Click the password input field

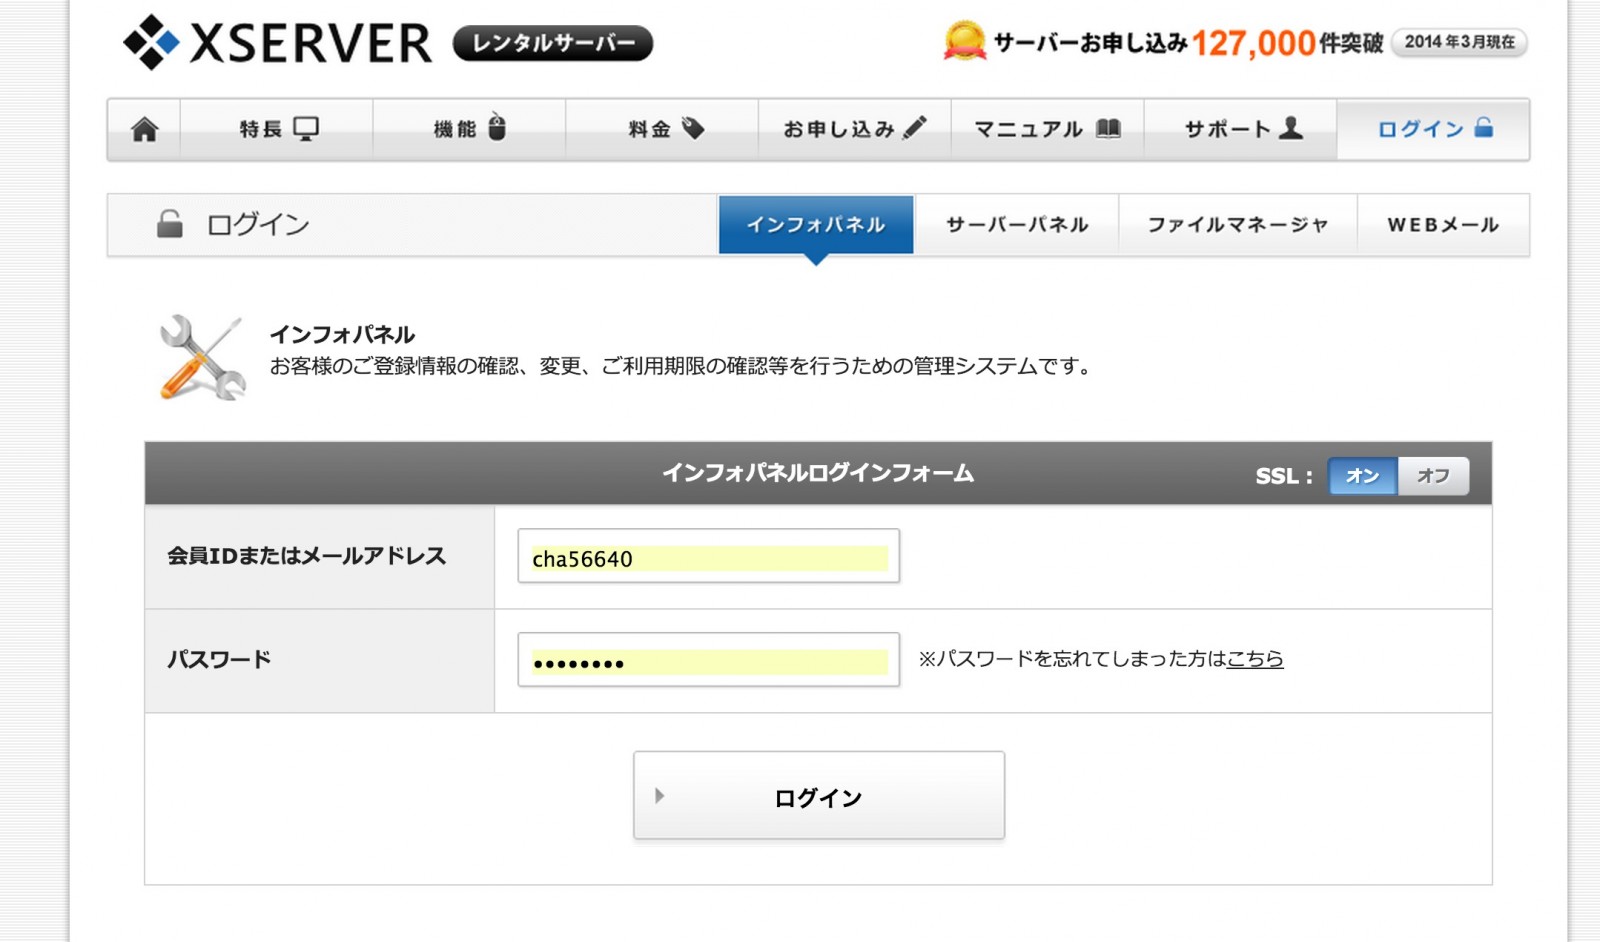(709, 660)
